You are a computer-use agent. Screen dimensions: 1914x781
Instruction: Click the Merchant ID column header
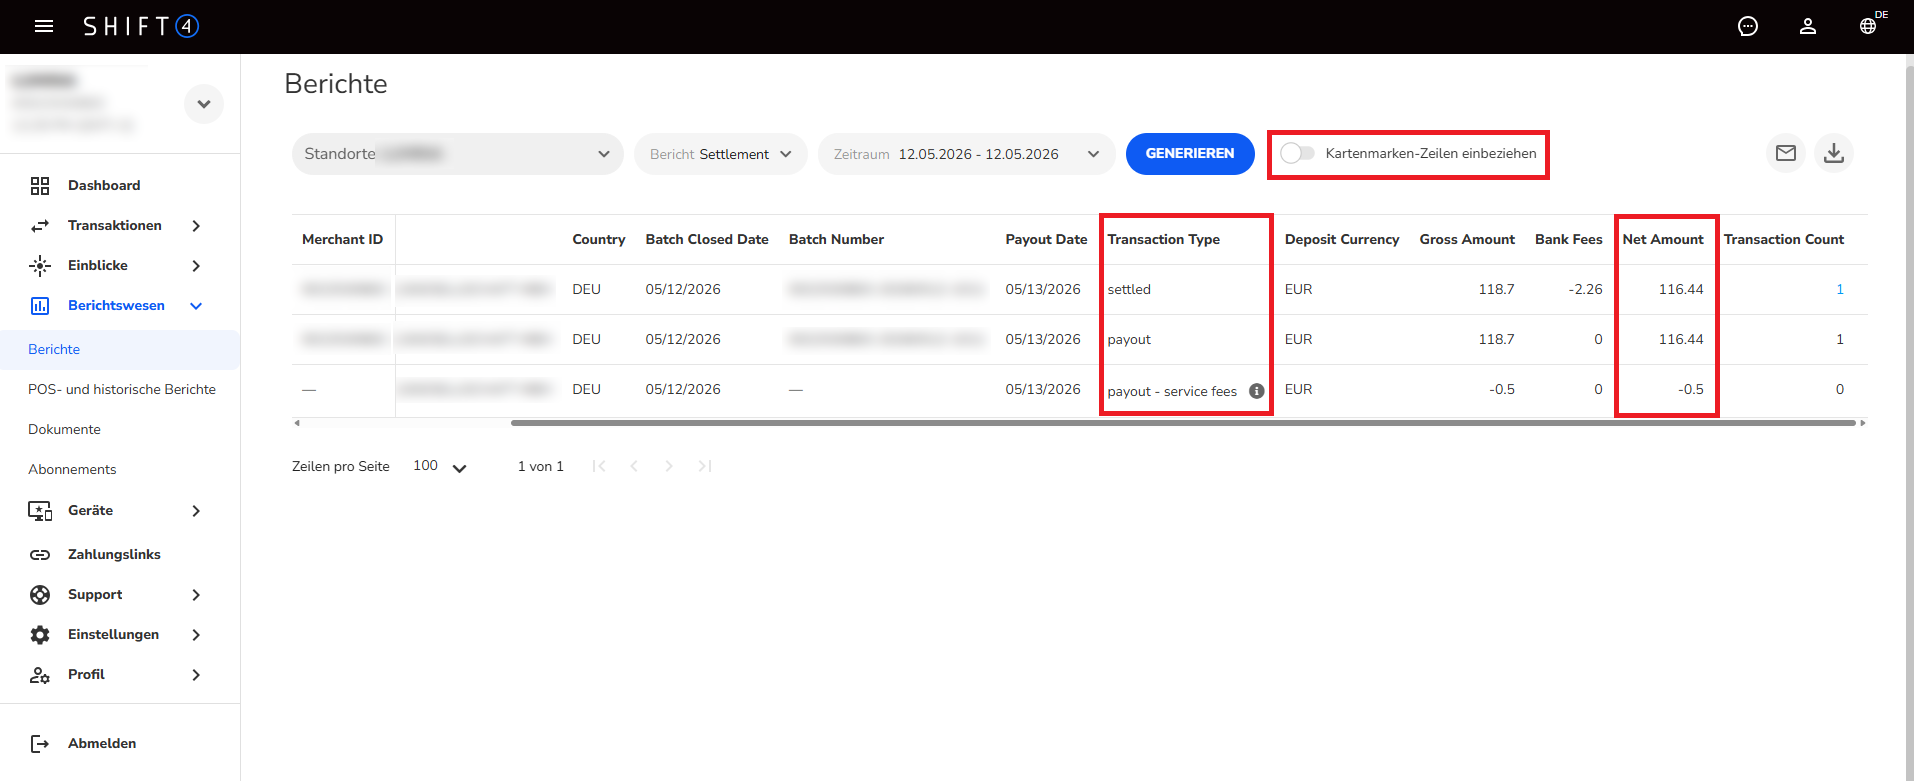coord(342,240)
